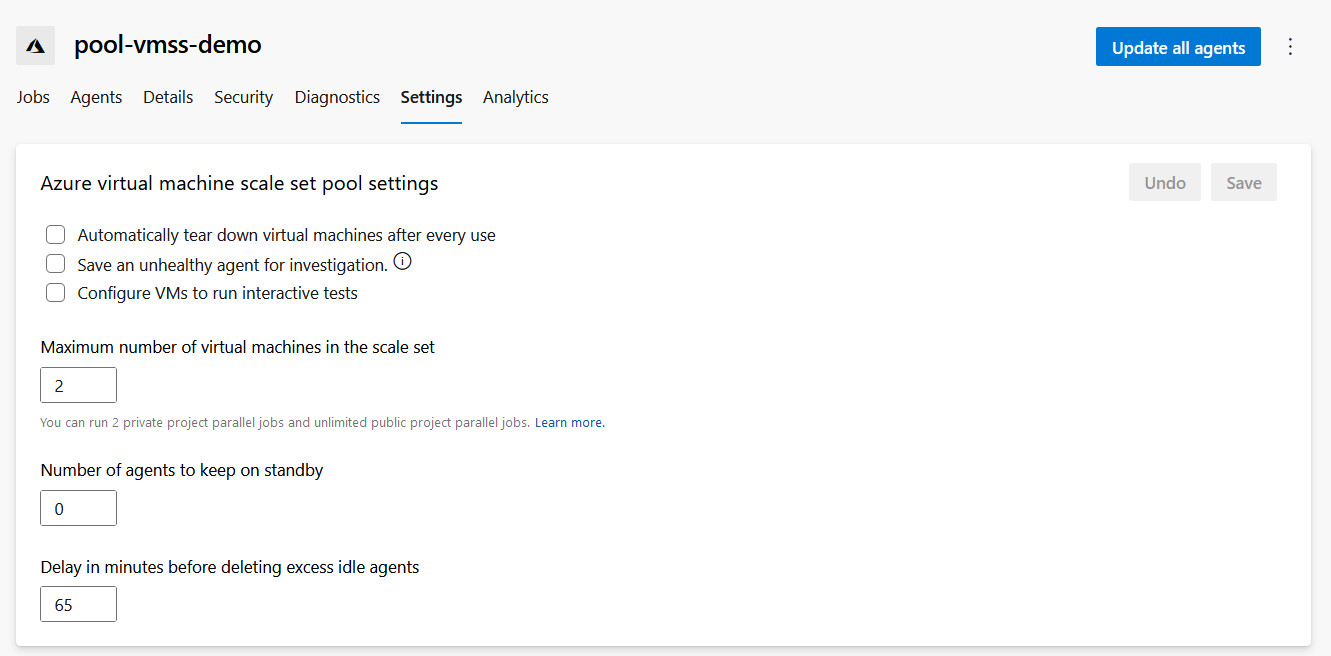Screen dimensions: 1331x656
Task: Click the 'Azure virtual machine scale set pool settings' heading
Action: coord(239,183)
